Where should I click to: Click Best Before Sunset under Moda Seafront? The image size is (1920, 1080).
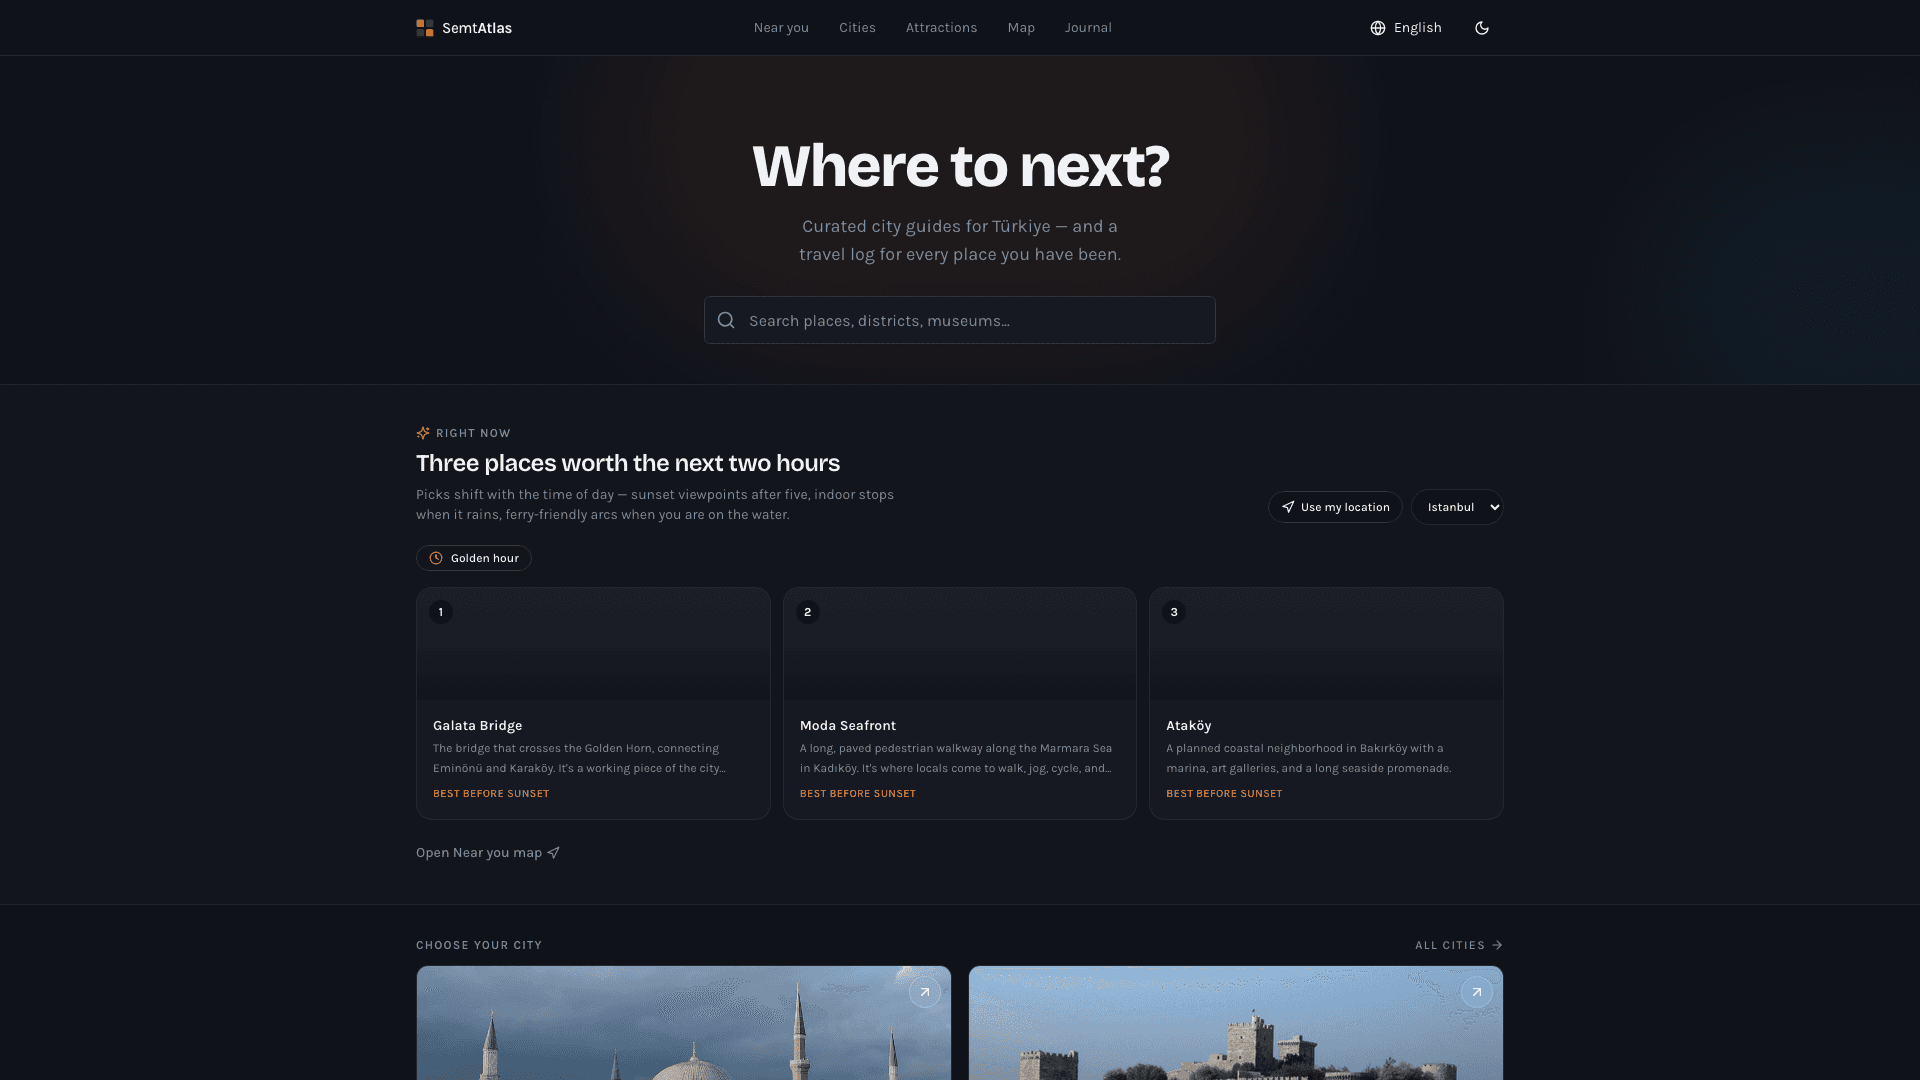[x=858, y=794]
